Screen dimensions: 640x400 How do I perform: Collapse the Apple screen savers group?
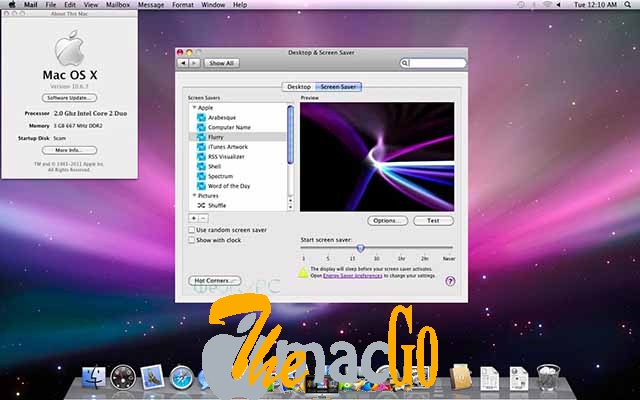pos(195,108)
